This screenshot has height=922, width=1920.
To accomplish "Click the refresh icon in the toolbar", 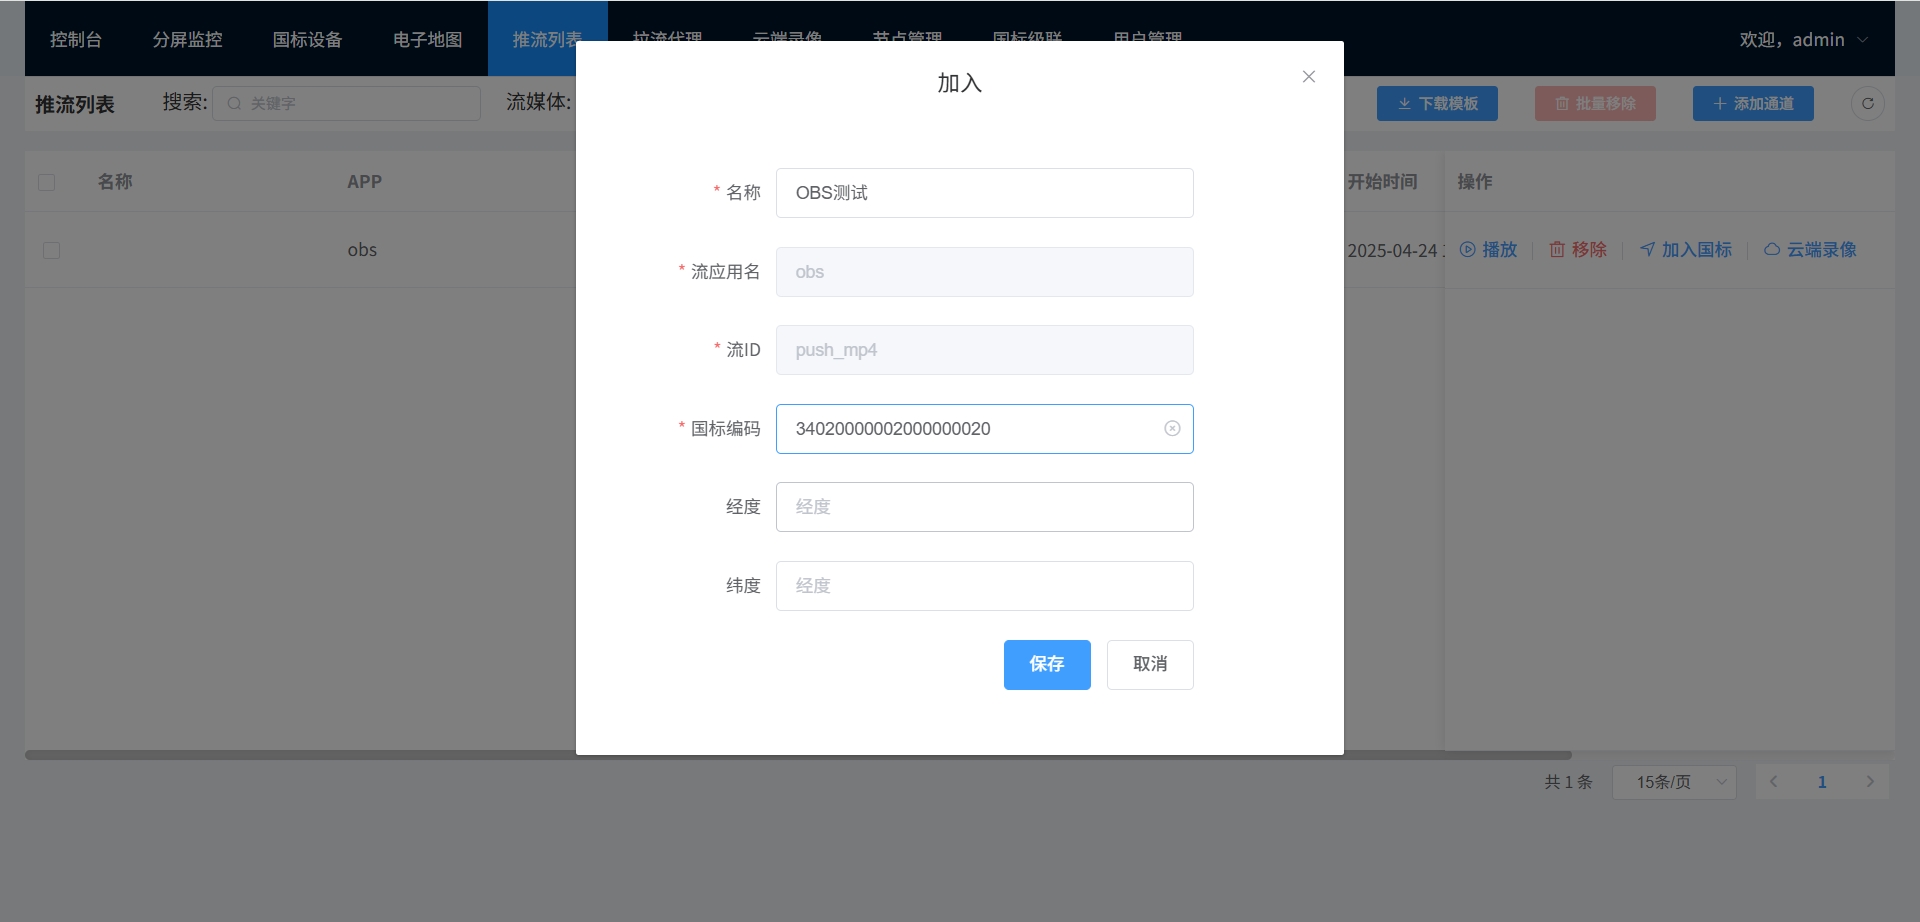I will point(1867,104).
